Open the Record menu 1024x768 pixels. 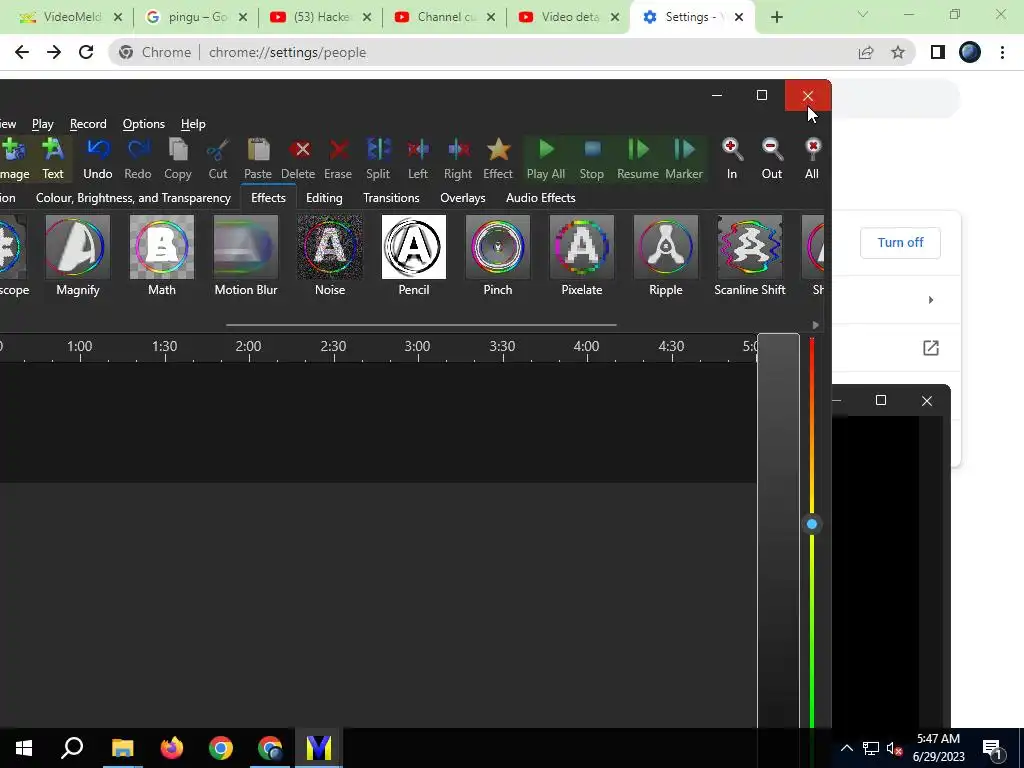88,124
